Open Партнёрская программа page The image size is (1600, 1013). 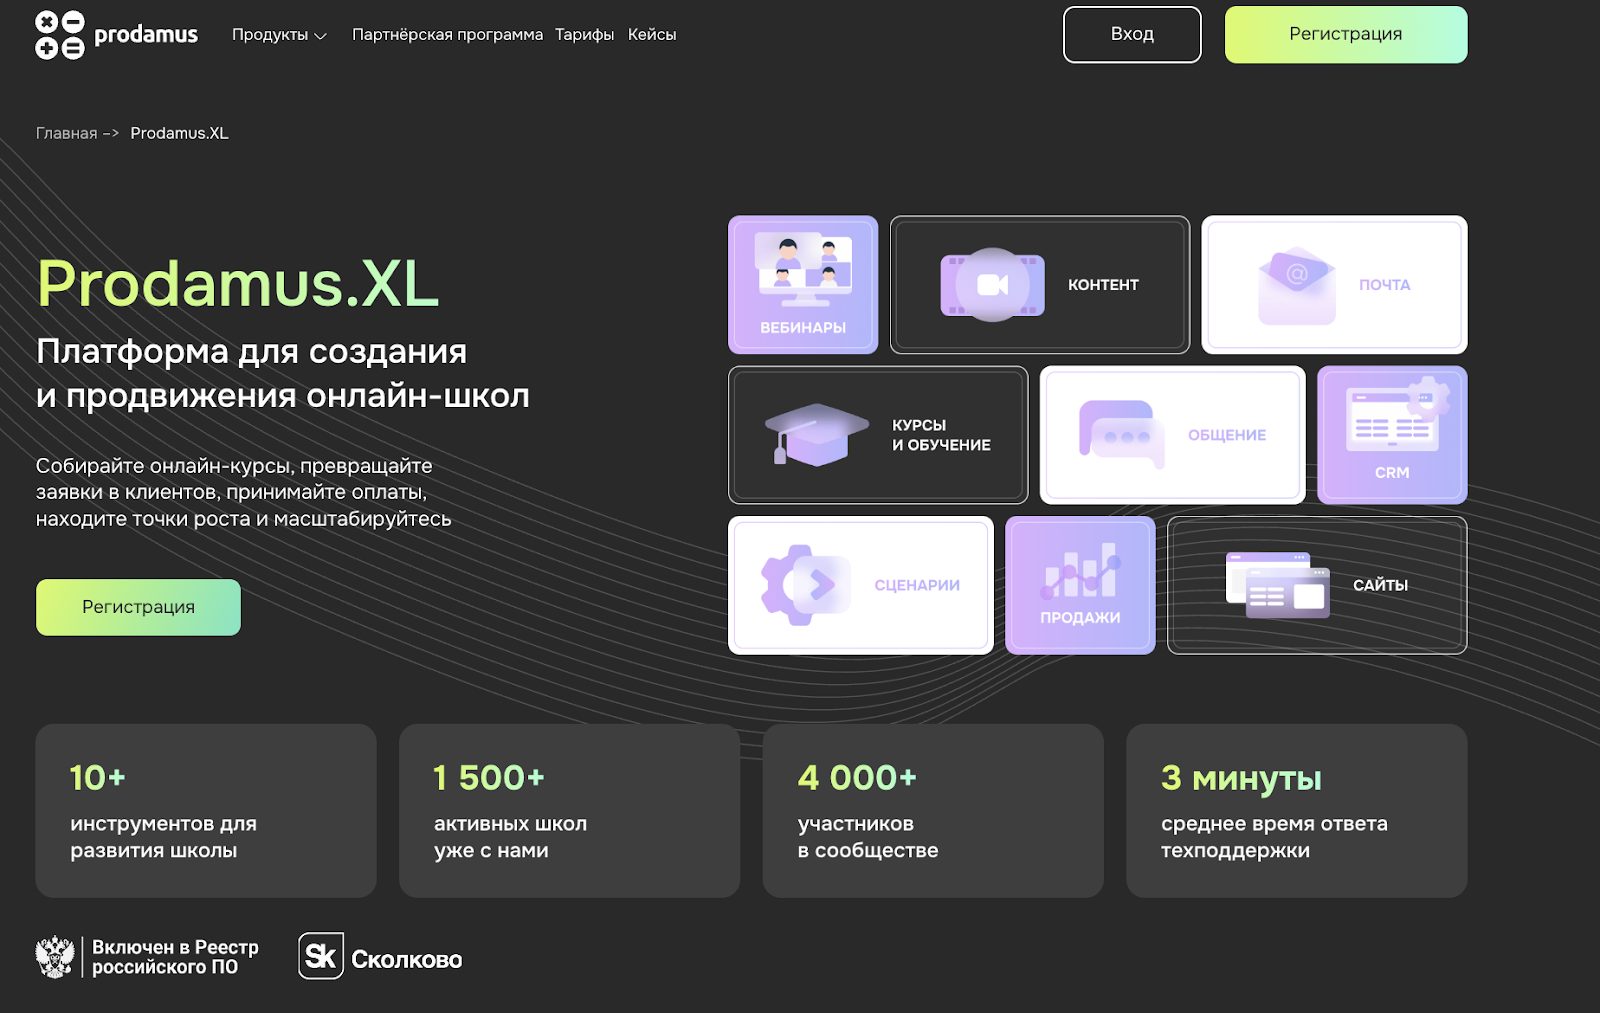tap(447, 35)
